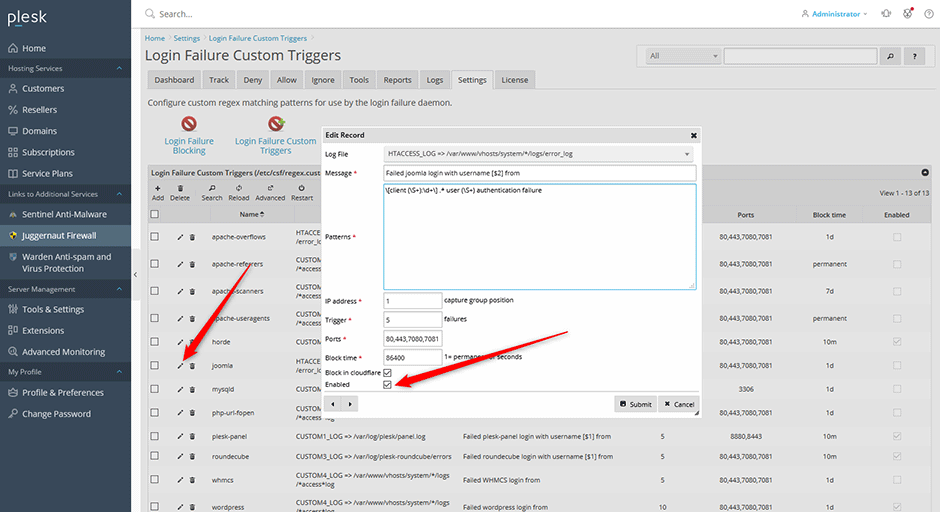Collapse the My Profile section
The width and height of the screenshot is (940, 512).
click(119, 372)
